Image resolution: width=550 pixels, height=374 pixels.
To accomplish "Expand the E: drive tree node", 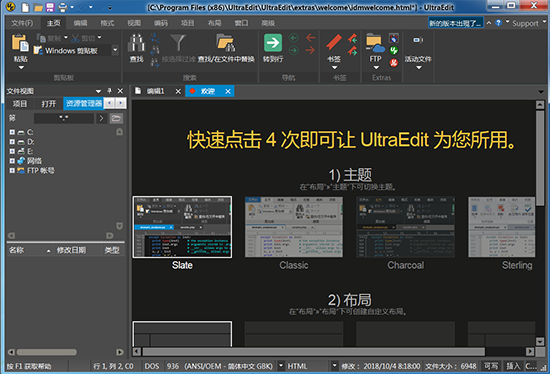I will 12,151.
